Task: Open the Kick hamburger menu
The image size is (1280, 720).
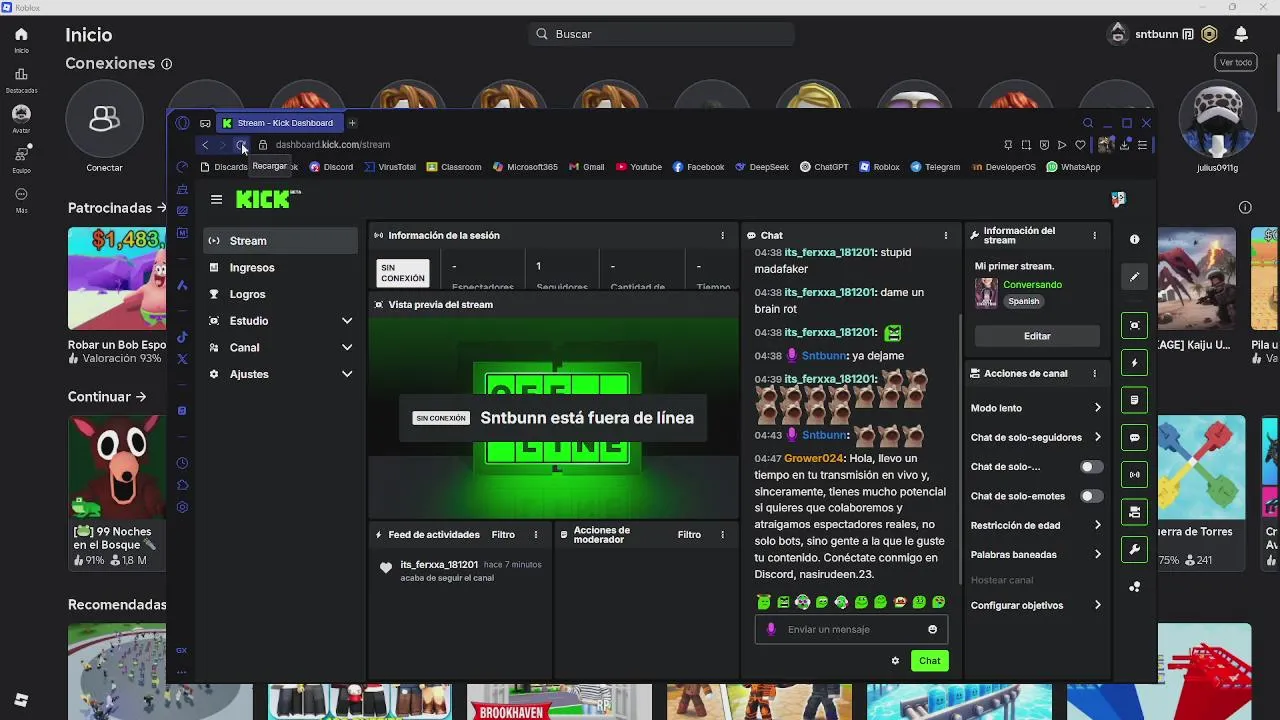Action: click(x=216, y=199)
